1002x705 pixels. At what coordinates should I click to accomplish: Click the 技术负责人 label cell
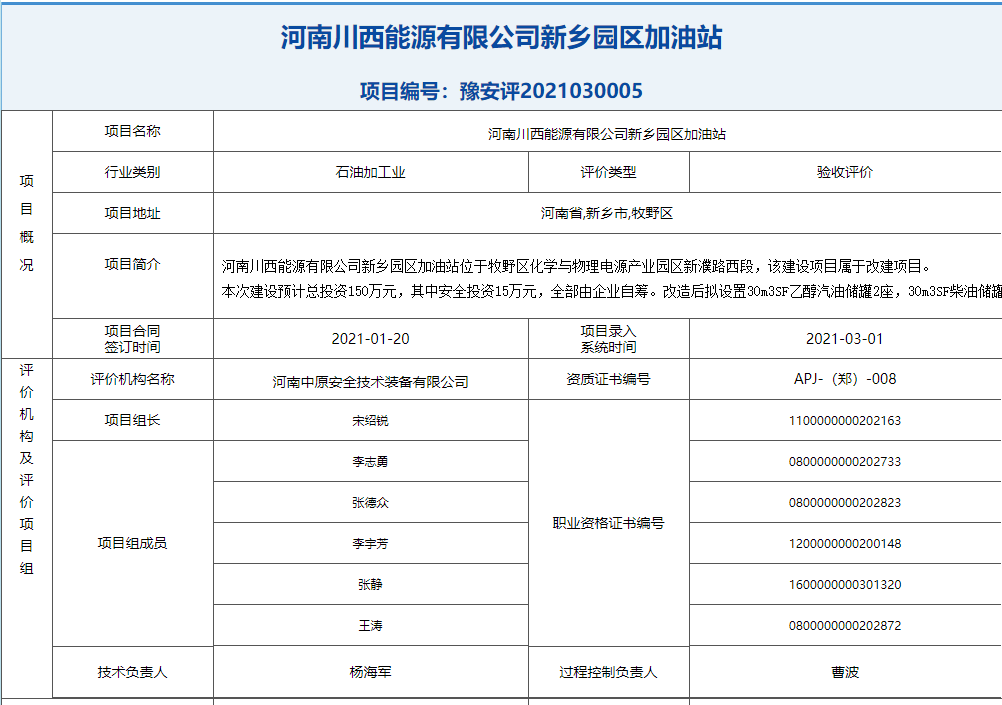[x=132, y=672]
